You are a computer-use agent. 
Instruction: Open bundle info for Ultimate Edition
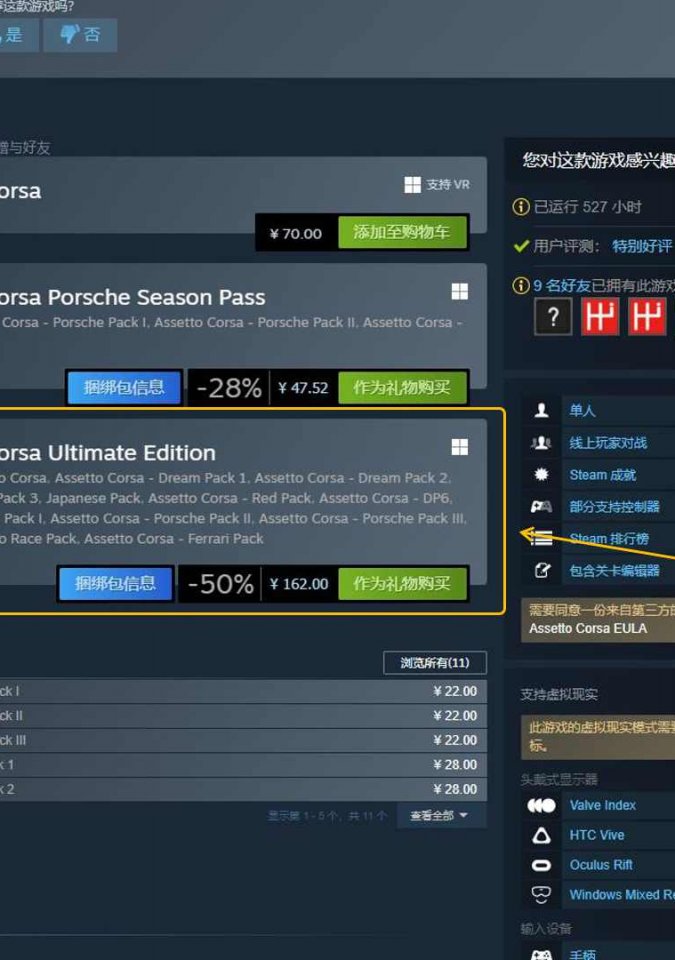coord(116,583)
